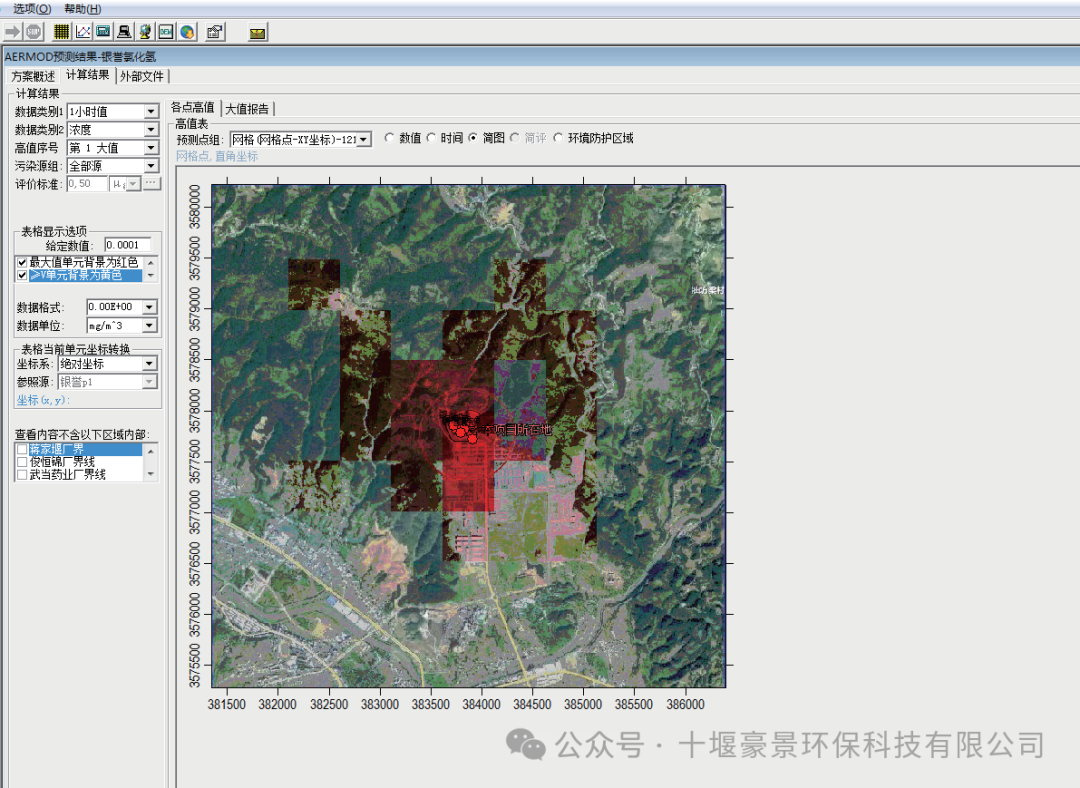The image size is (1080, 788).
Task: Expand the 数据单位 mg/m^3 dropdown
Action: (150, 326)
